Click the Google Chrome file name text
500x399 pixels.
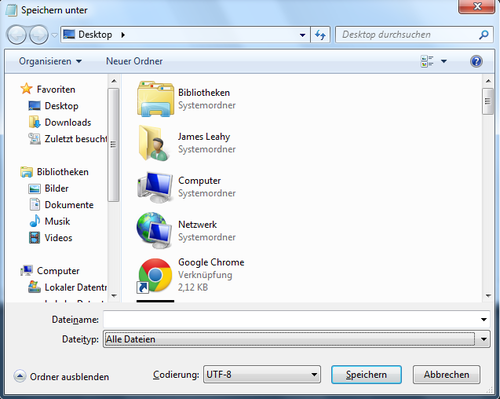pos(211,262)
